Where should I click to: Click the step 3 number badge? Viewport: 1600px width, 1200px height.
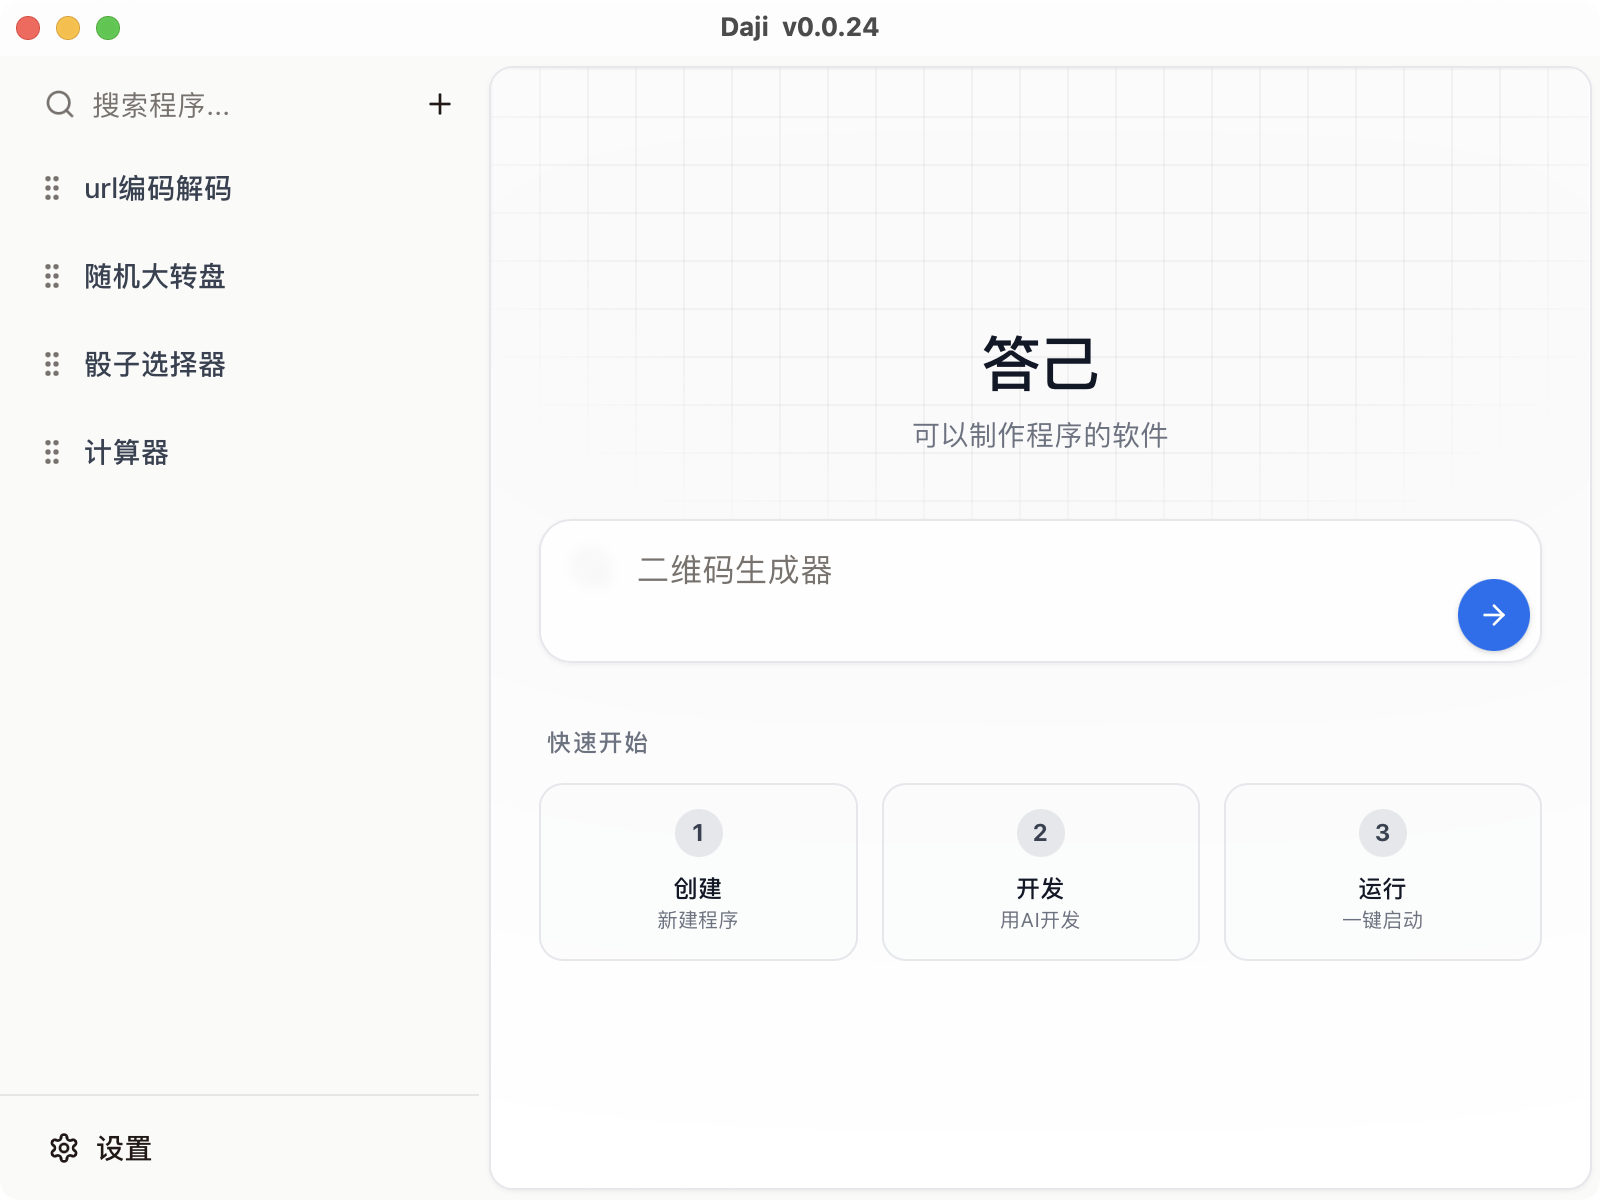click(x=1383, y=833)
